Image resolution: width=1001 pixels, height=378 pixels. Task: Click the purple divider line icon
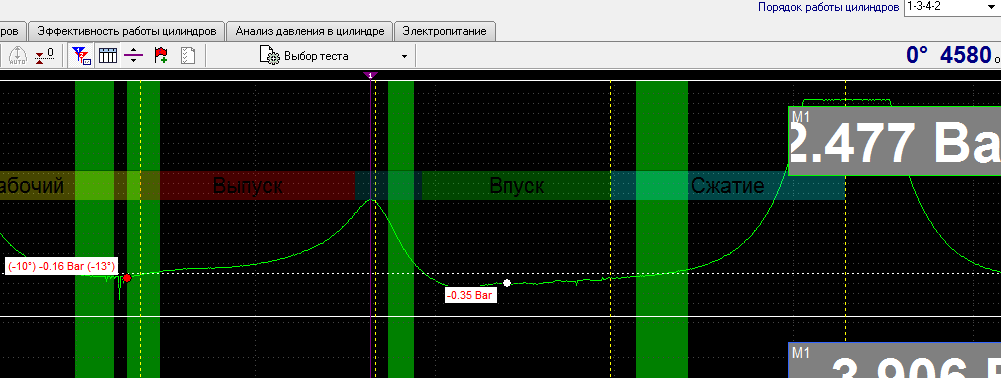133,56
